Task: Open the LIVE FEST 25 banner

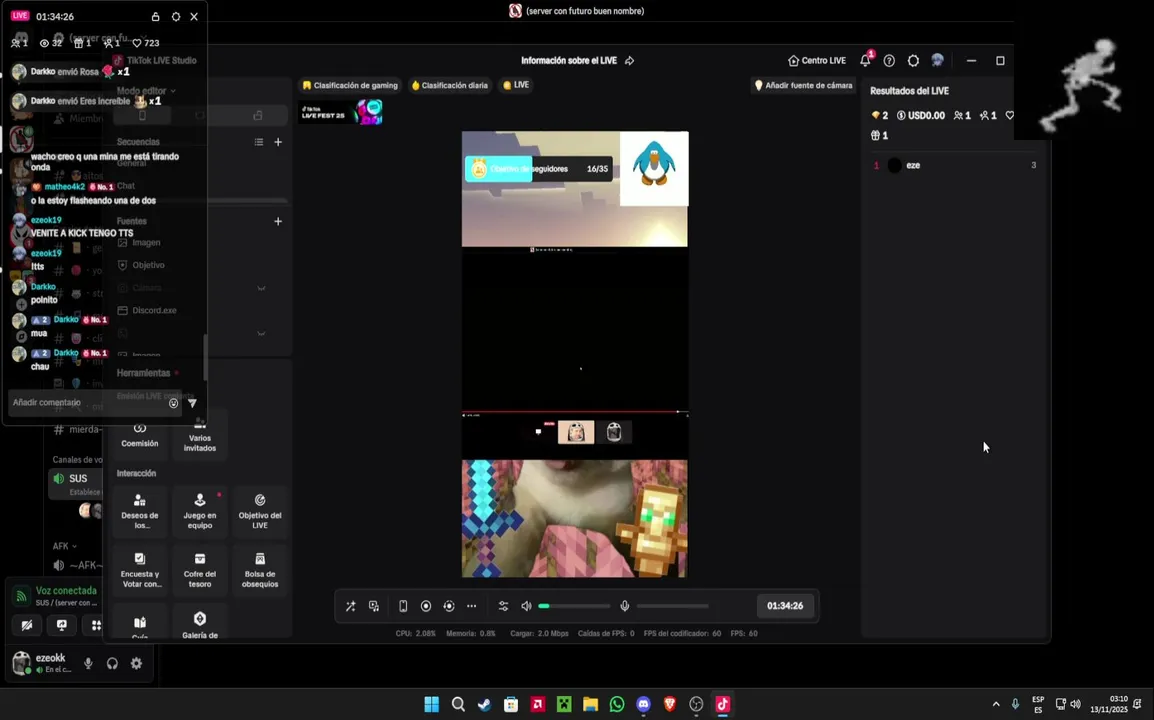Action: click(341, 112)
